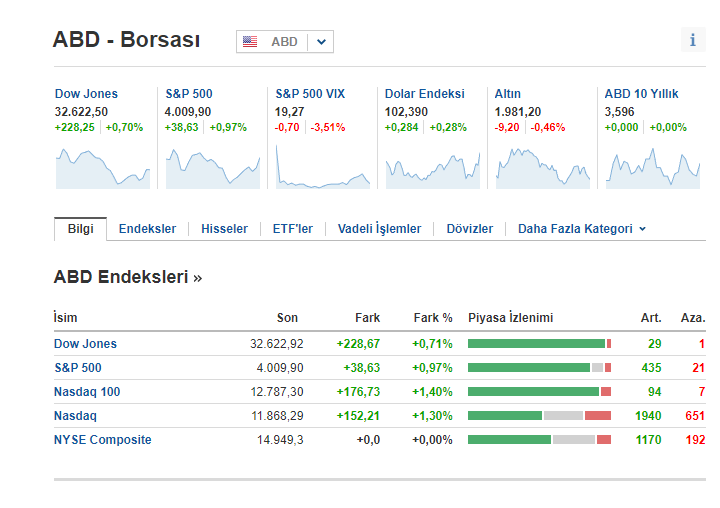This screenshot has width=720, height=508.
Task: Click the Altın mini chart
Action: coord(542,167)
